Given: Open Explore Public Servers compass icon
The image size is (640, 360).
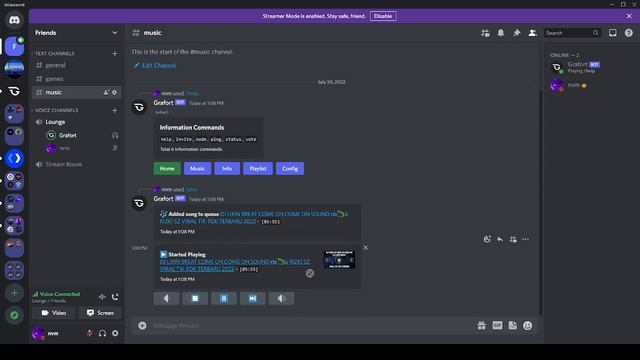Looking at the screenshot, I should [14, 315].
